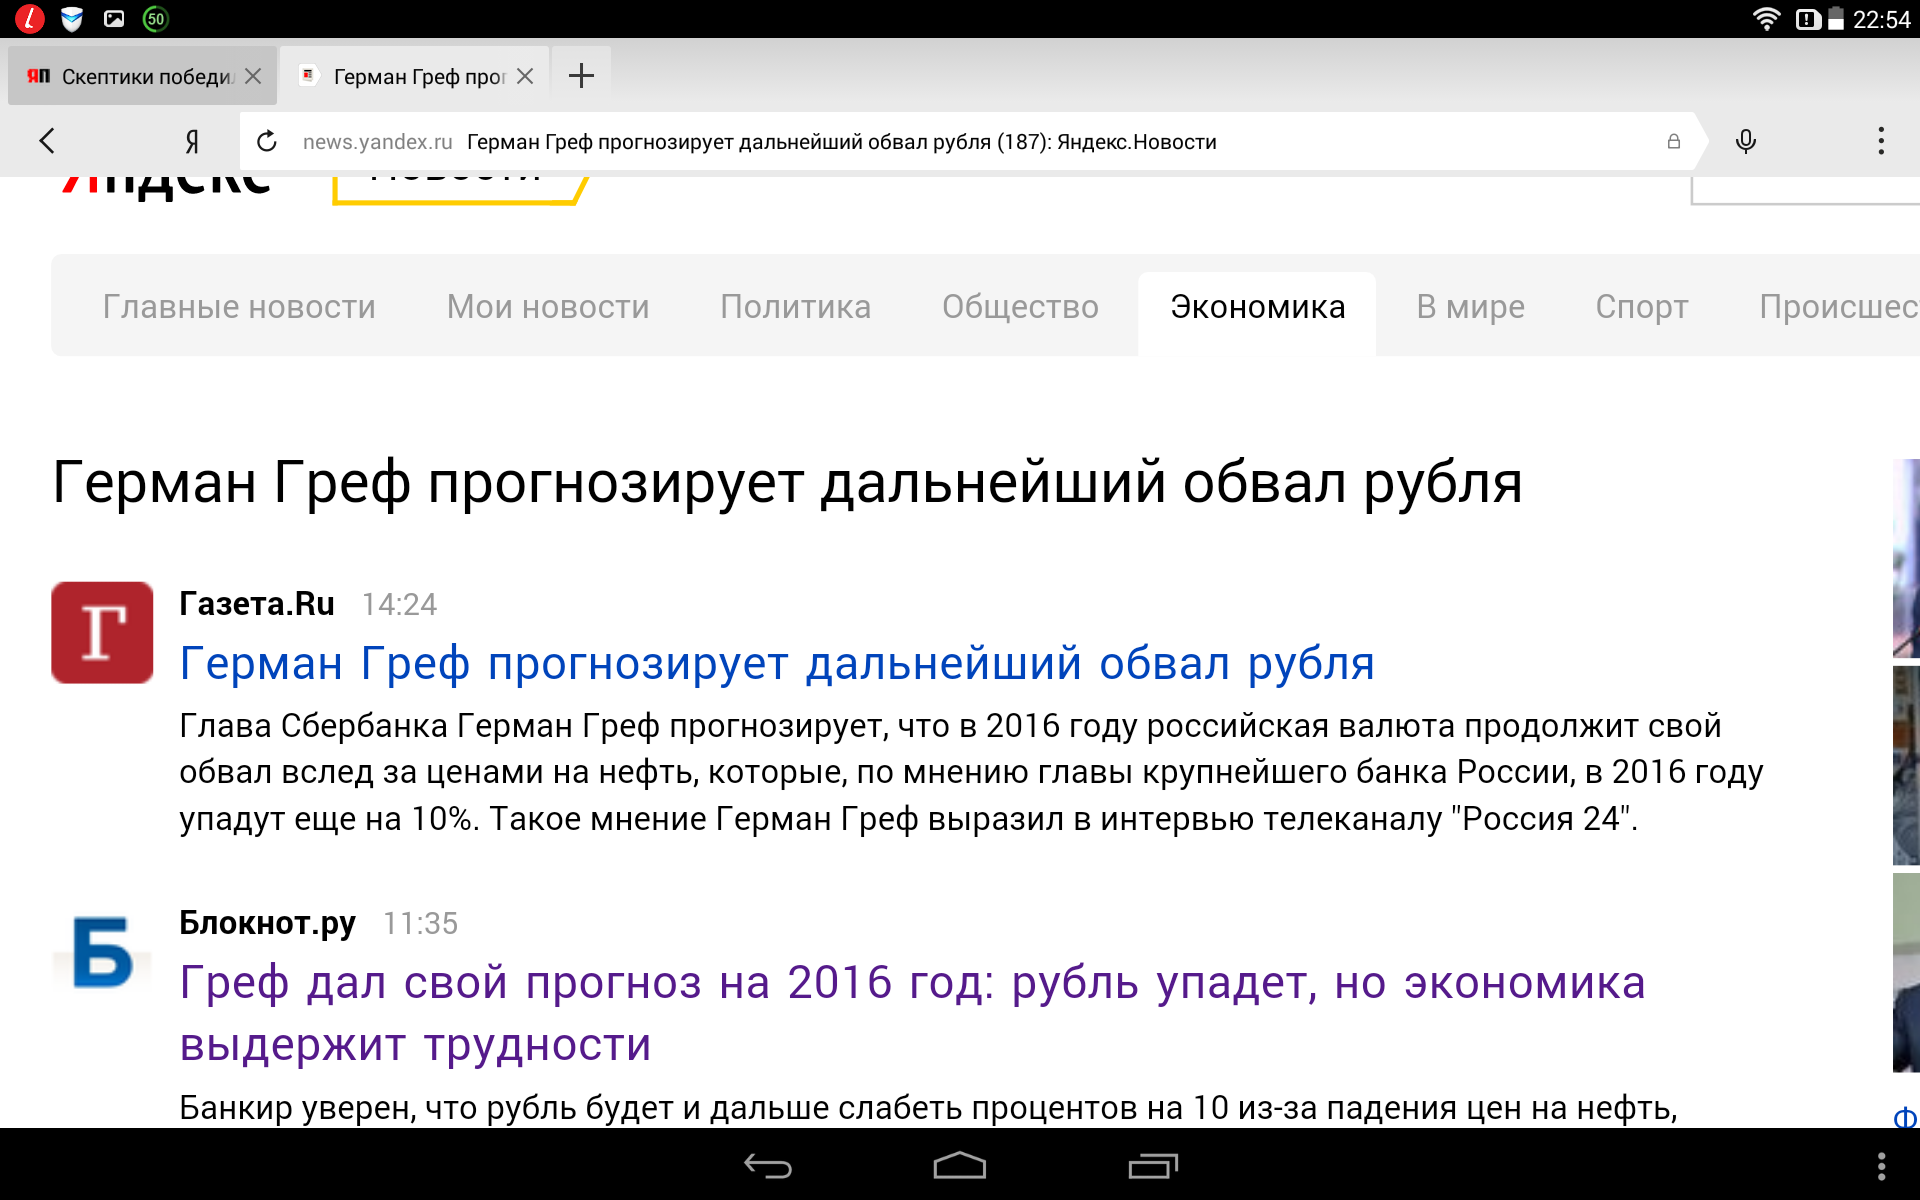Tap the Блокнот.ру blue "Б" logo
This screenshot has width=1920, height=1200.
(x=102, y=952)
